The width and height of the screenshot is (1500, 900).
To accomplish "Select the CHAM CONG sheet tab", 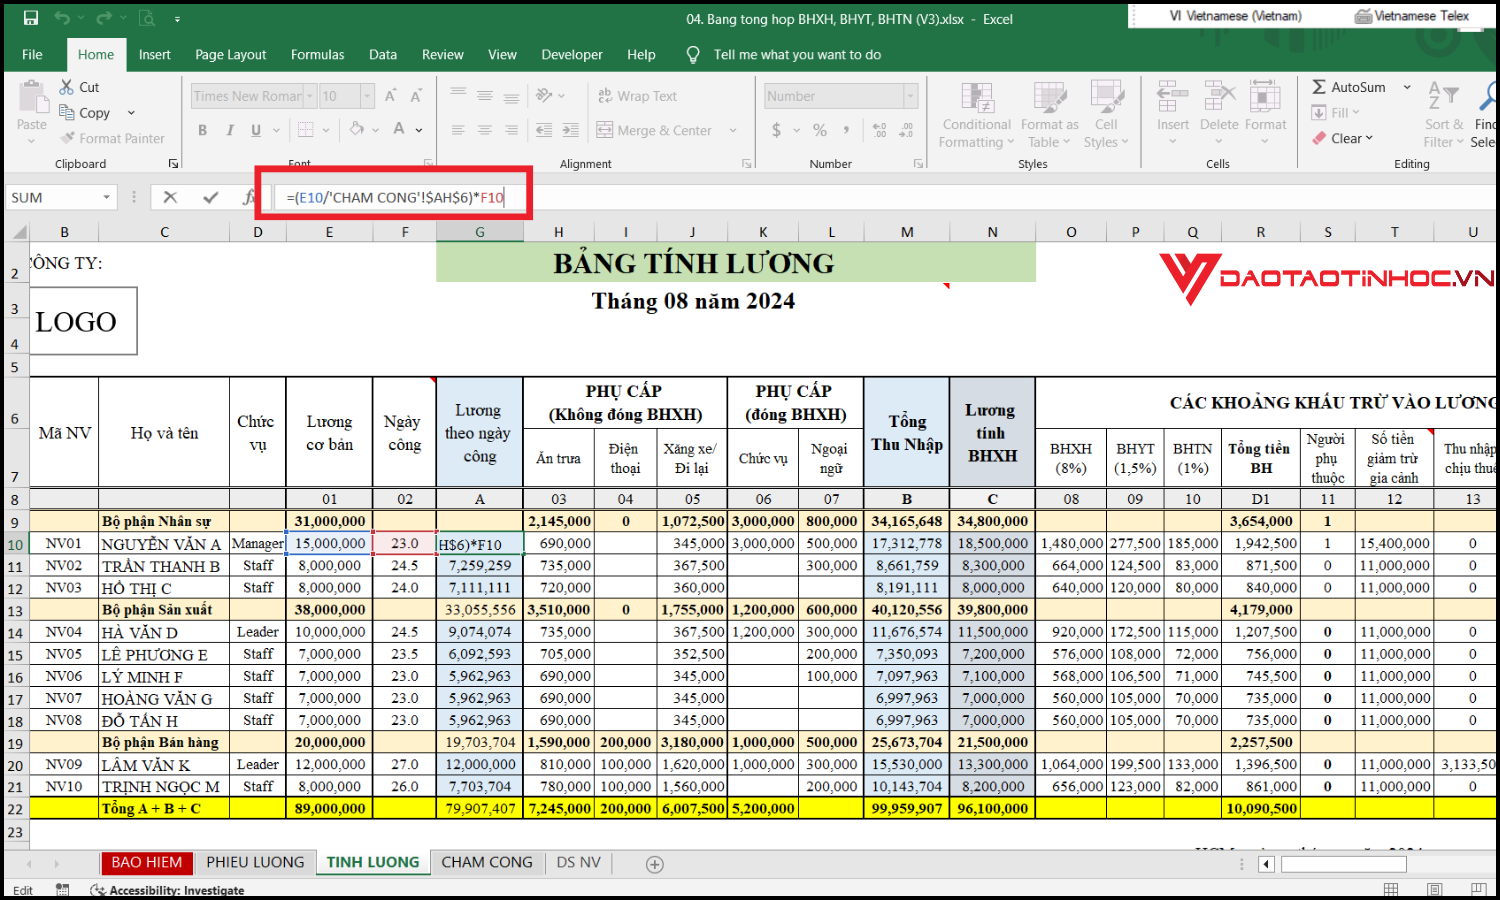I will tap(487, 862).
